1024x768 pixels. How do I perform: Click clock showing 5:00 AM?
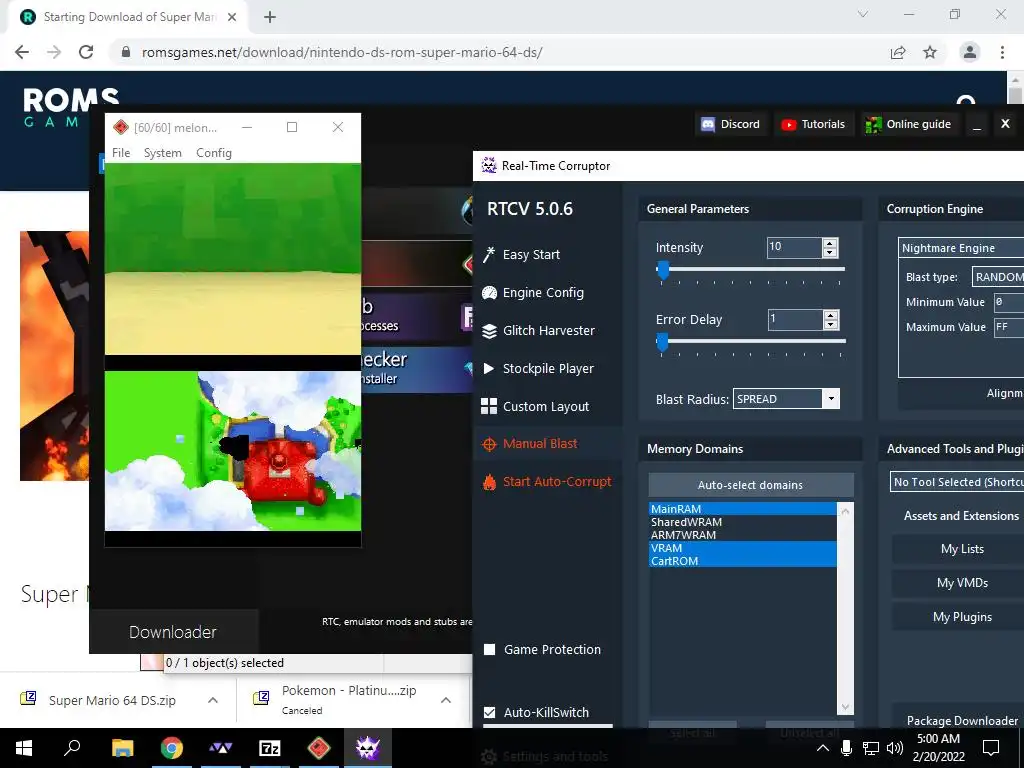(938, 739)
